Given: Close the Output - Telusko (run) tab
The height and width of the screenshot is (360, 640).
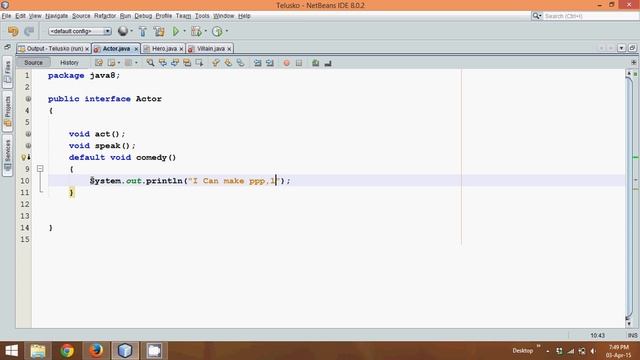Looking at the screenshot, I should pos(87,49).
